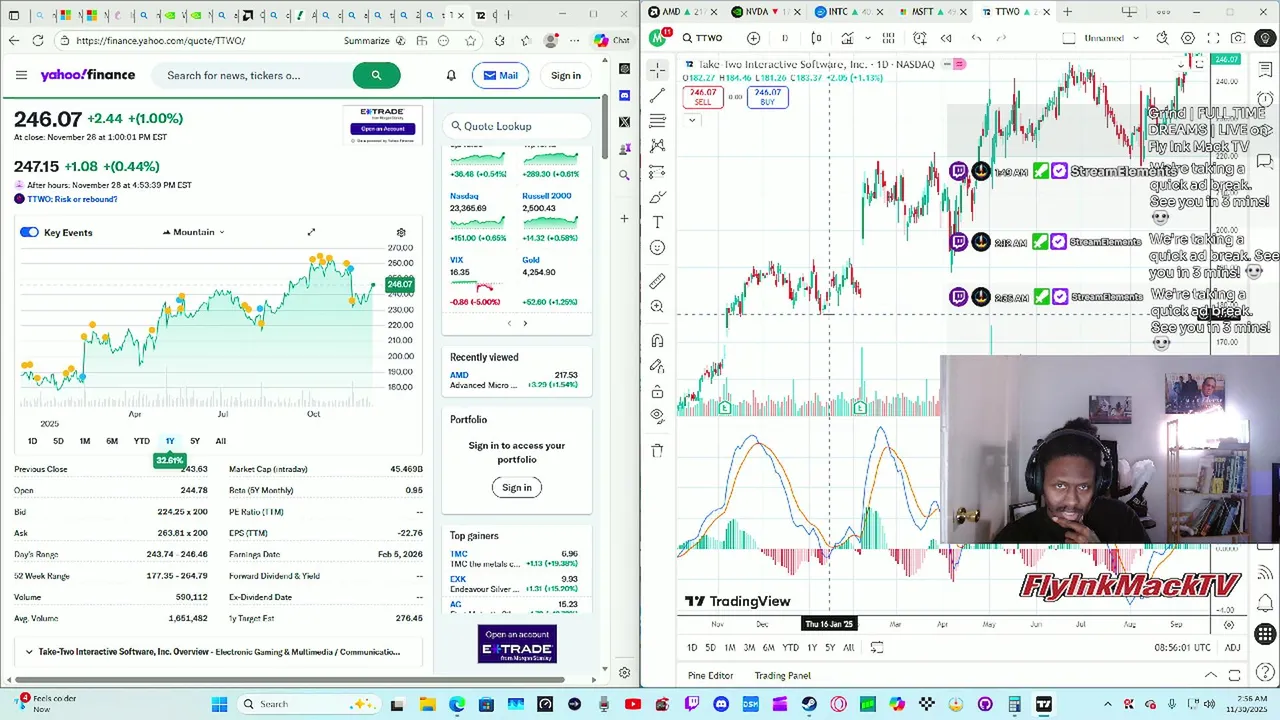
Task: Open the indicators button in TradingView
Action: point(847,38)
